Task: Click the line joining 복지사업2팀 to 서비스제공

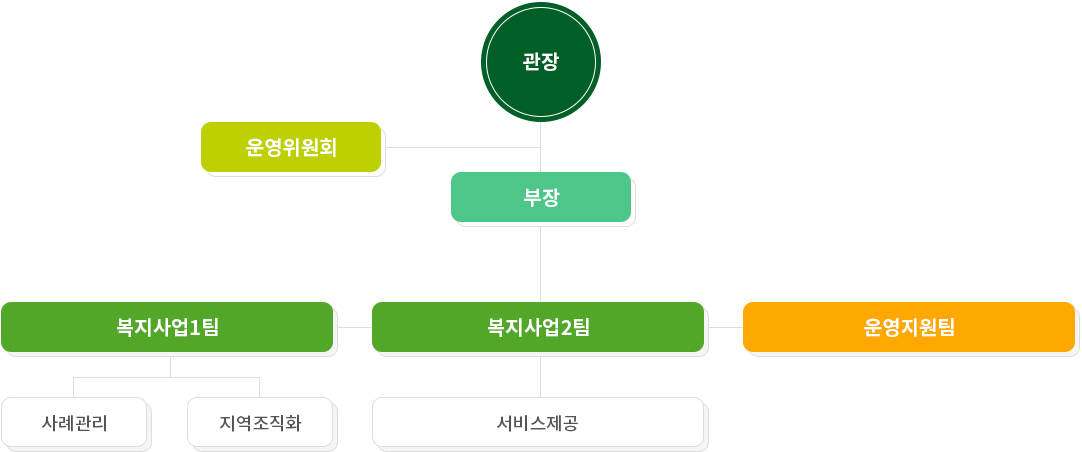Action: pyautogui.click(x=540, y=375)
